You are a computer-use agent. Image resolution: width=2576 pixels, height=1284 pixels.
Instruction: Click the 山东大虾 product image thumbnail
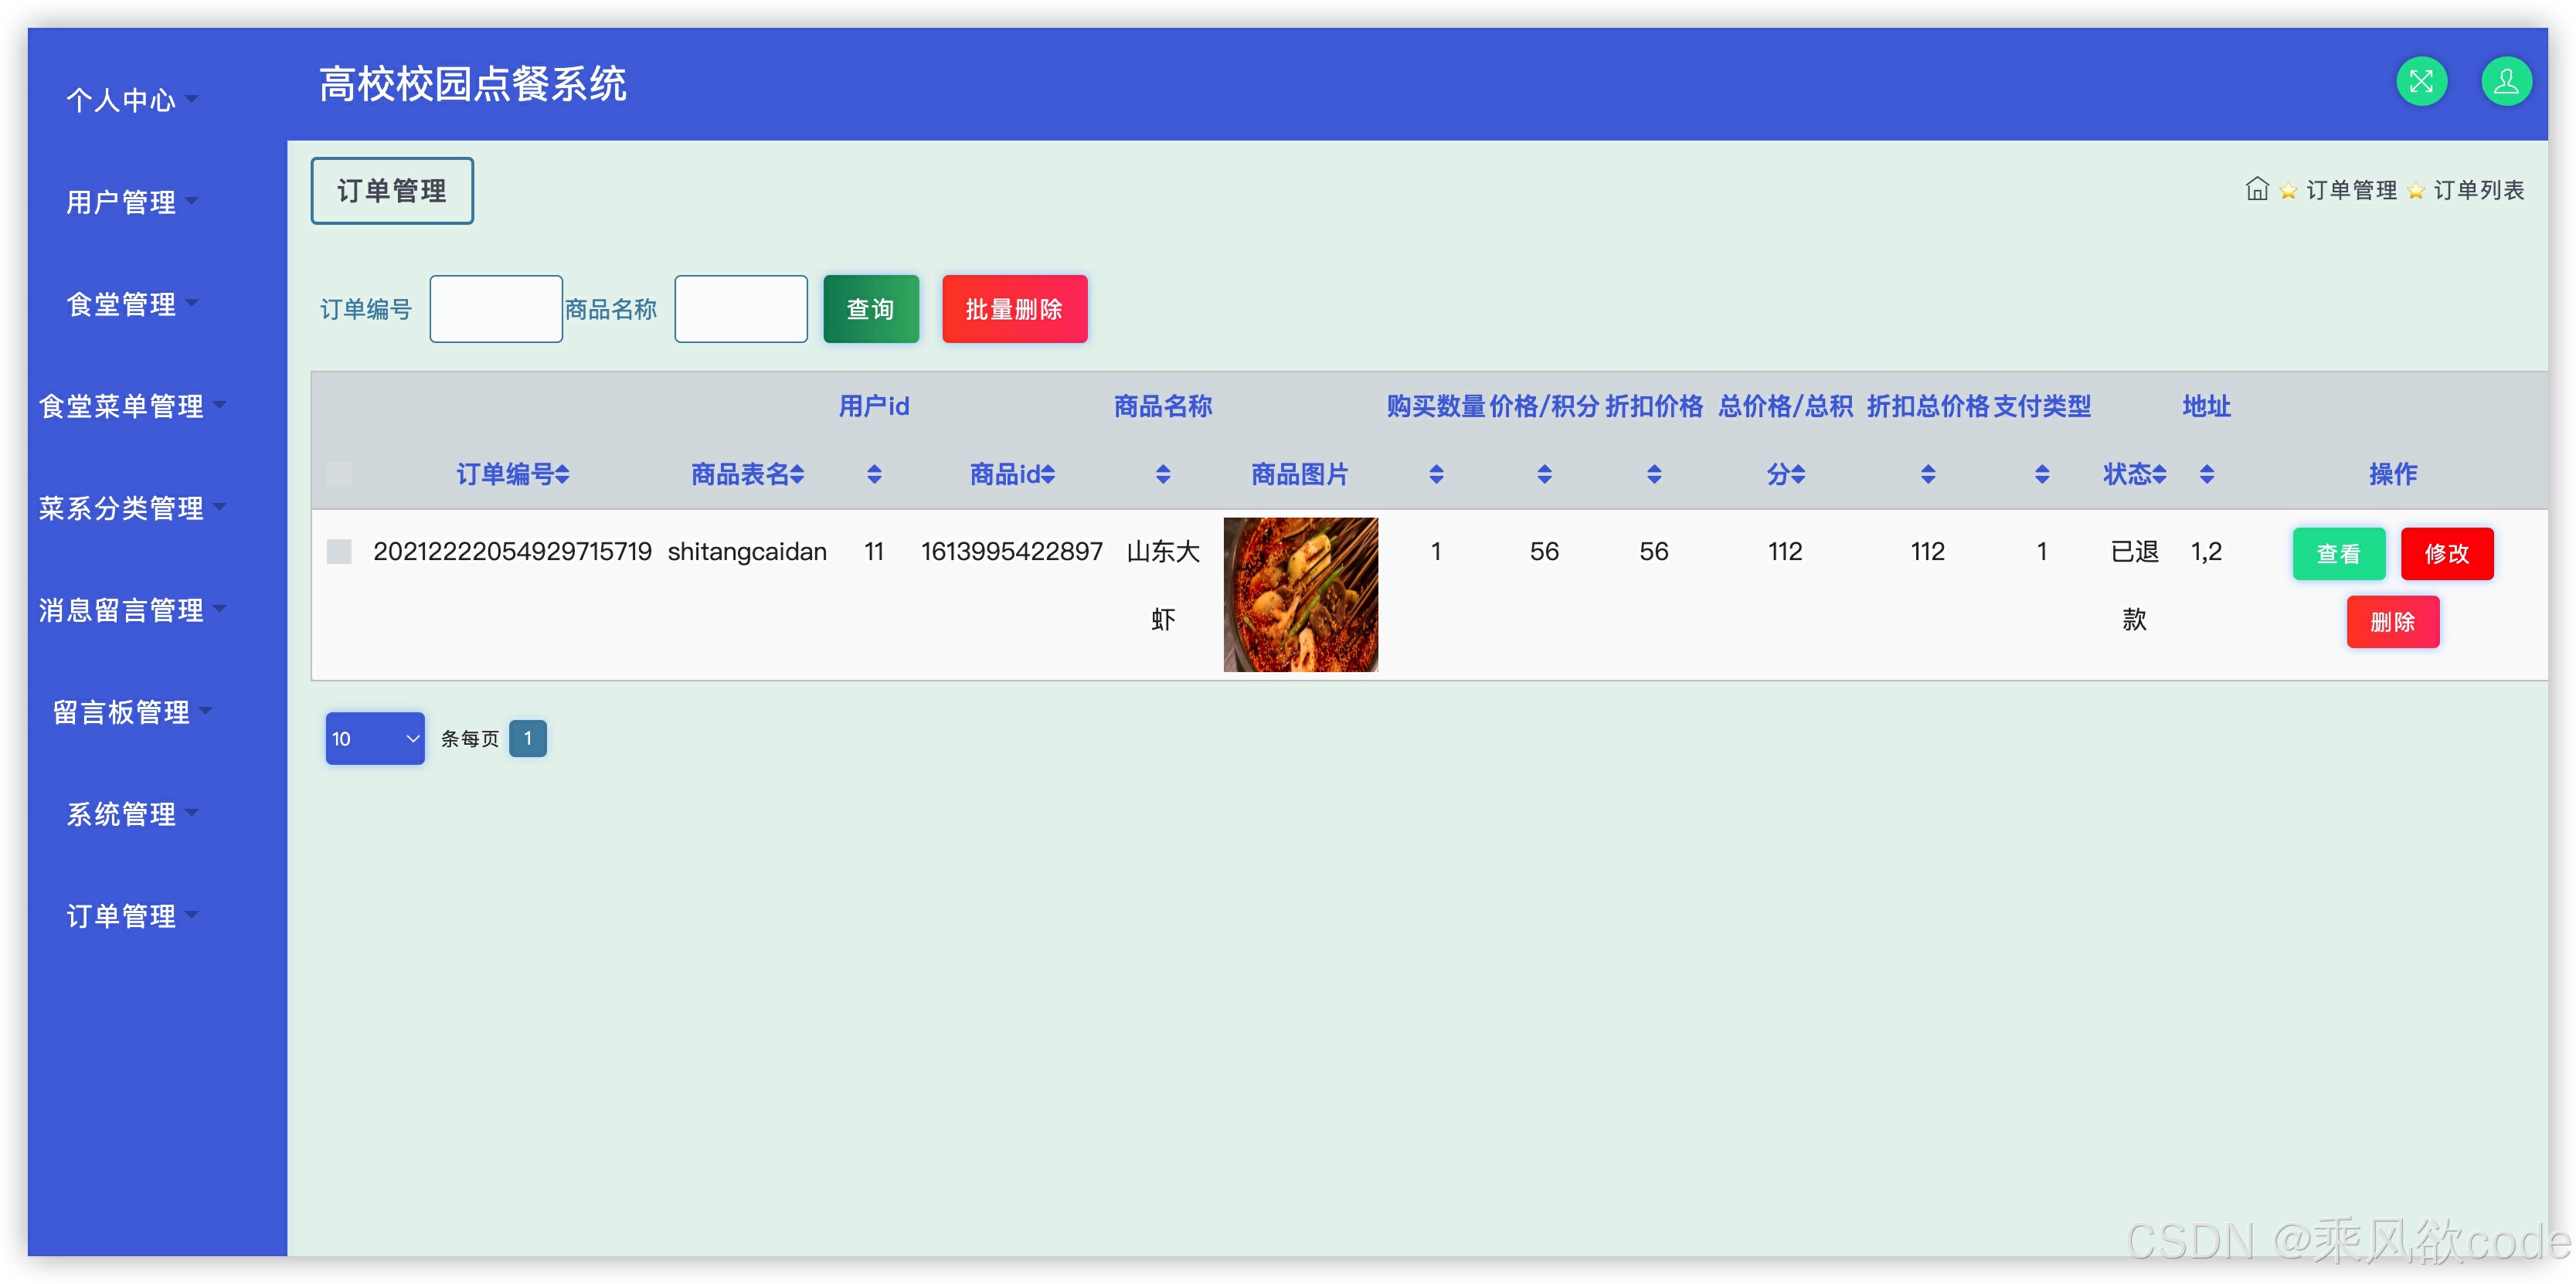1300,594
